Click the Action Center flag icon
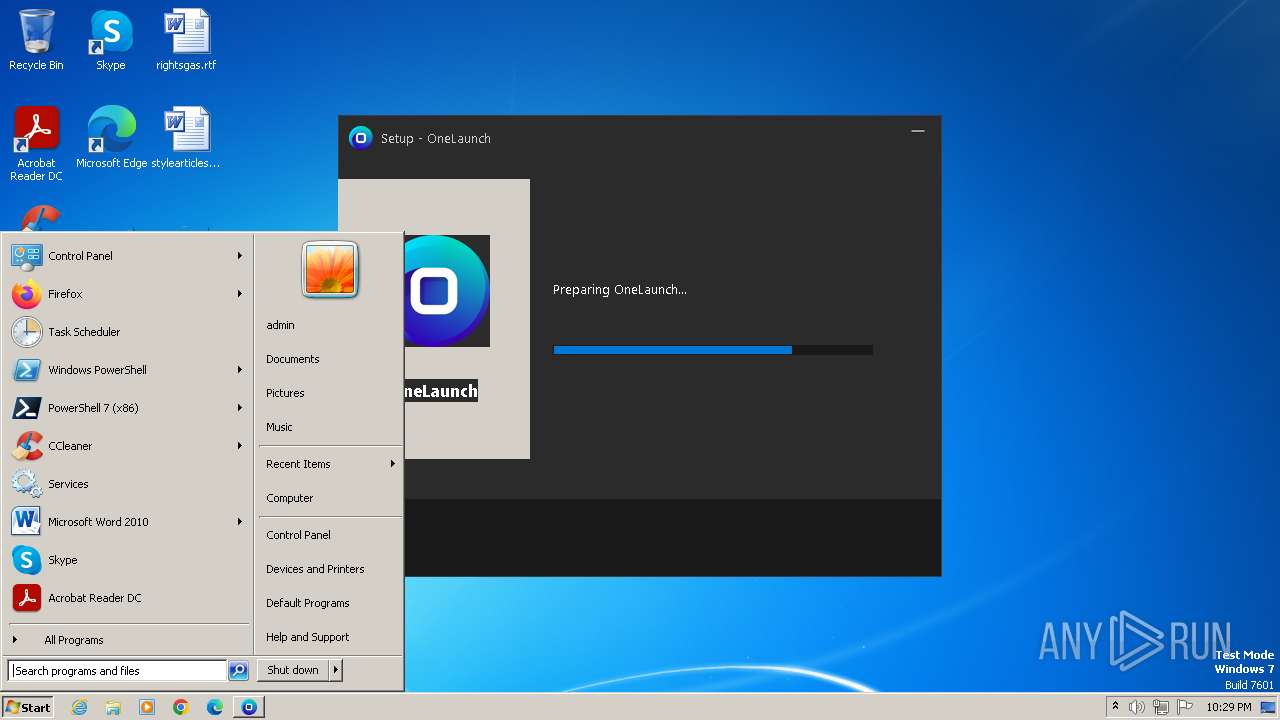The width and height of the screenshot is (1280, 720). click(1185, 707)
